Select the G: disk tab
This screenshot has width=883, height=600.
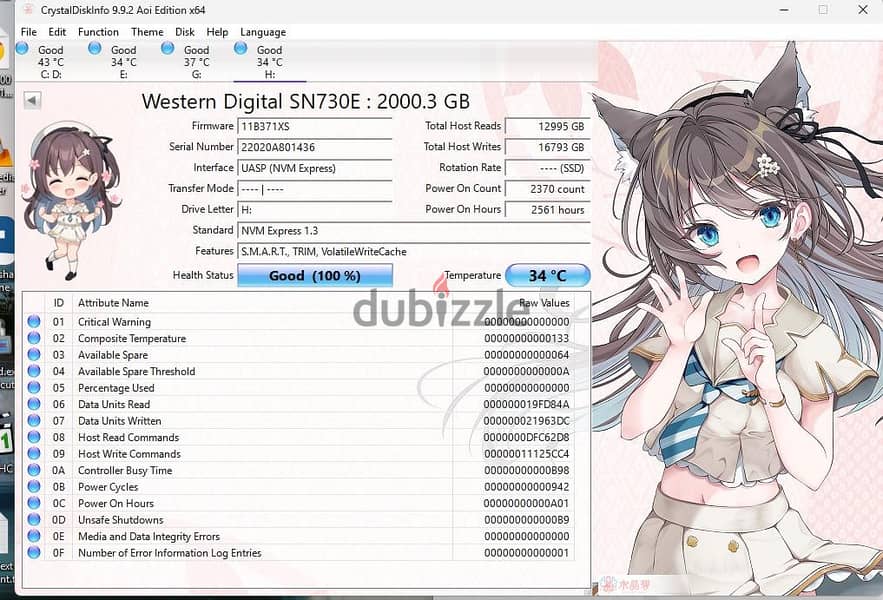(196, 62)
